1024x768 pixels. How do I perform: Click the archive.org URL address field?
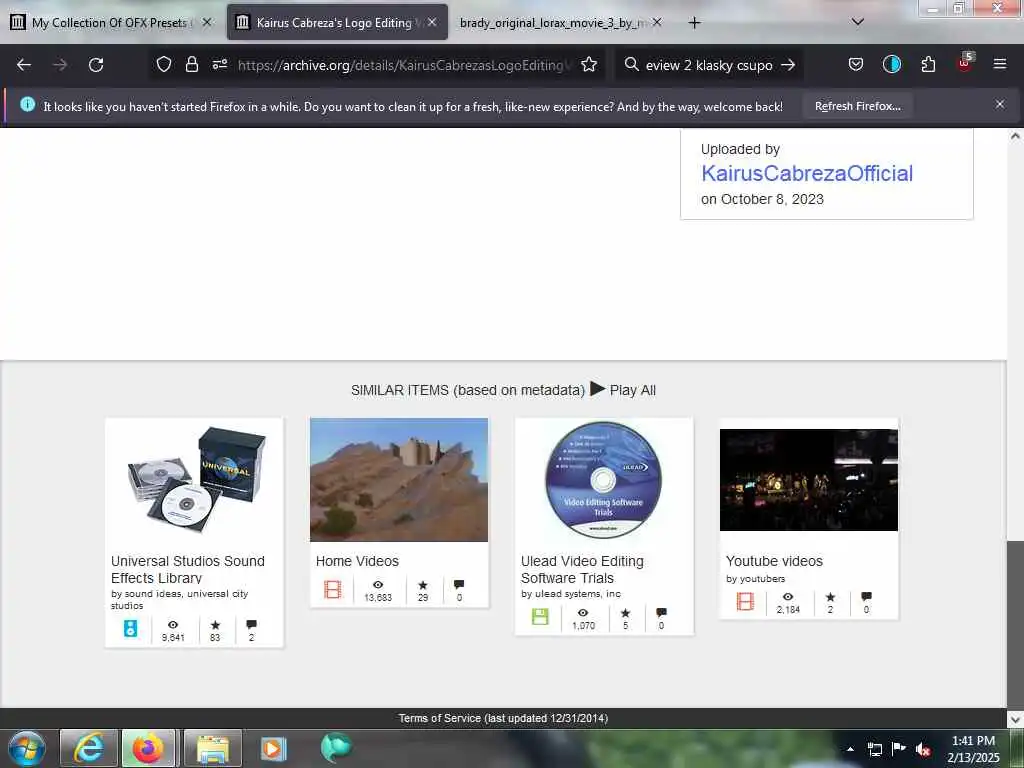[405, 65]
